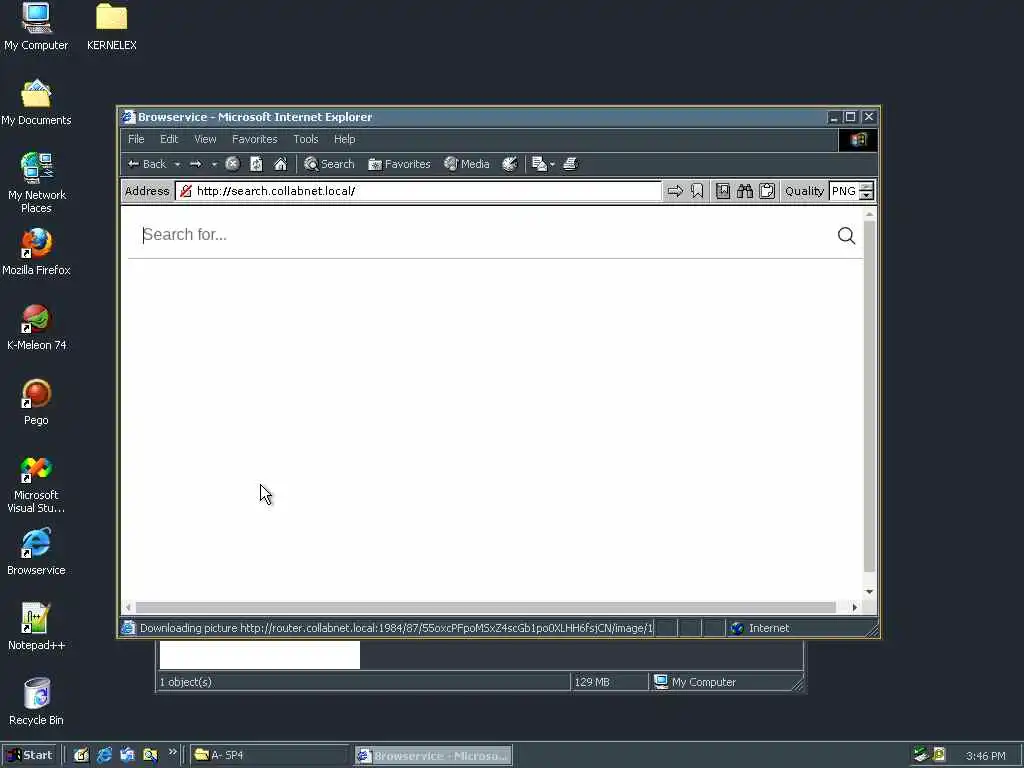Open the Forward history dropdown arrow
The image size is (1024, 768).
tap(214, 165)
